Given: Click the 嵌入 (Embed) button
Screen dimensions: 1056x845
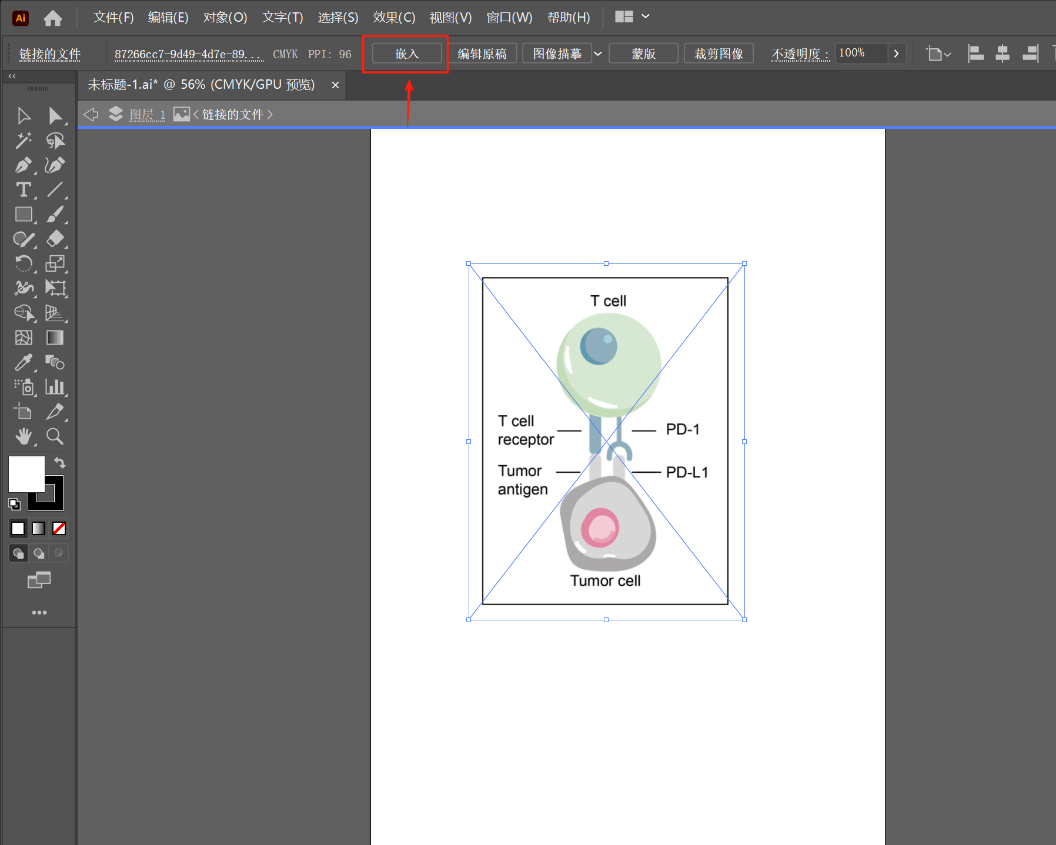Looking at the screenshot, I should coord(407,54).
